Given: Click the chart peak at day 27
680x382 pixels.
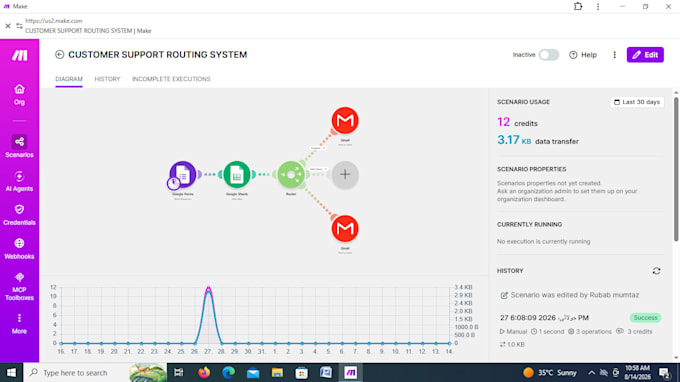Looking at the screenshot, I should (208, 288).
